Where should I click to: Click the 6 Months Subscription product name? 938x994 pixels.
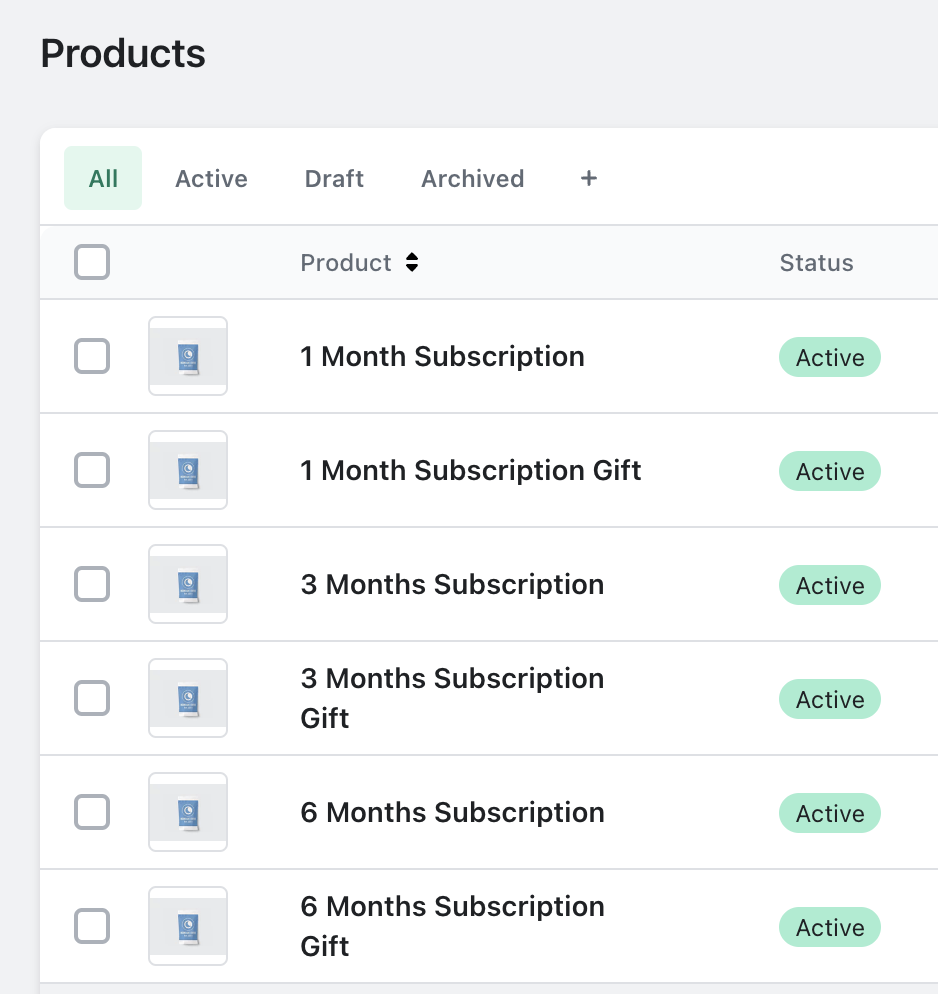(452, 812)
